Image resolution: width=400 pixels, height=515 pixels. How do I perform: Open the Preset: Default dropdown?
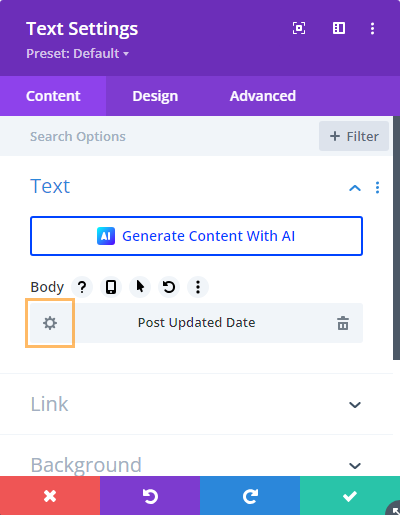pos(78,53)
